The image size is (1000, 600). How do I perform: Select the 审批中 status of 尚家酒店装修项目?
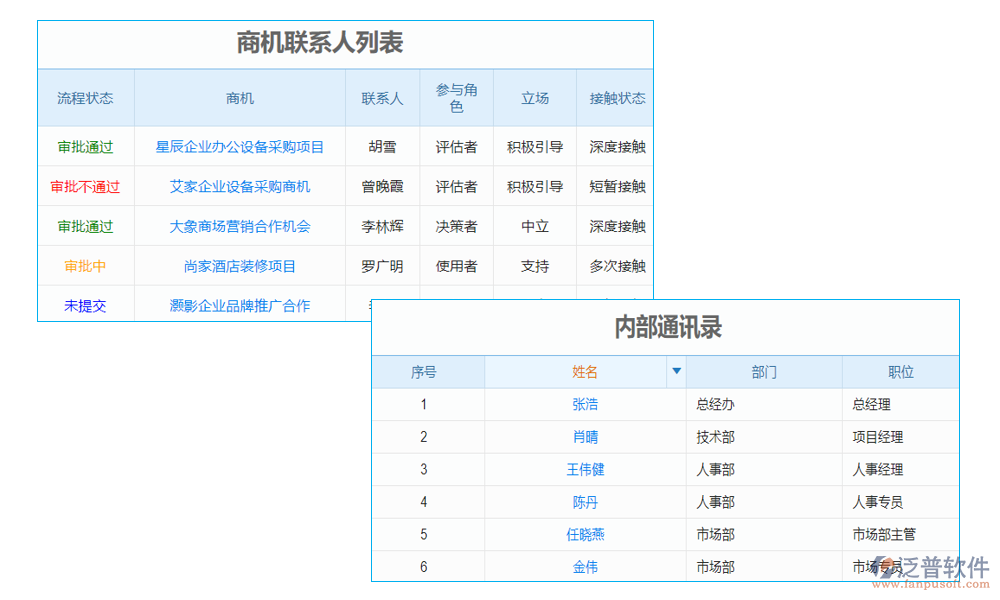86,265
